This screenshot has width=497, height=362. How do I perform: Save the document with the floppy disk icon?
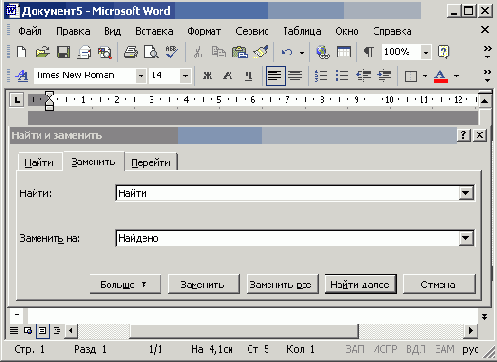click(x=63, y=52)
